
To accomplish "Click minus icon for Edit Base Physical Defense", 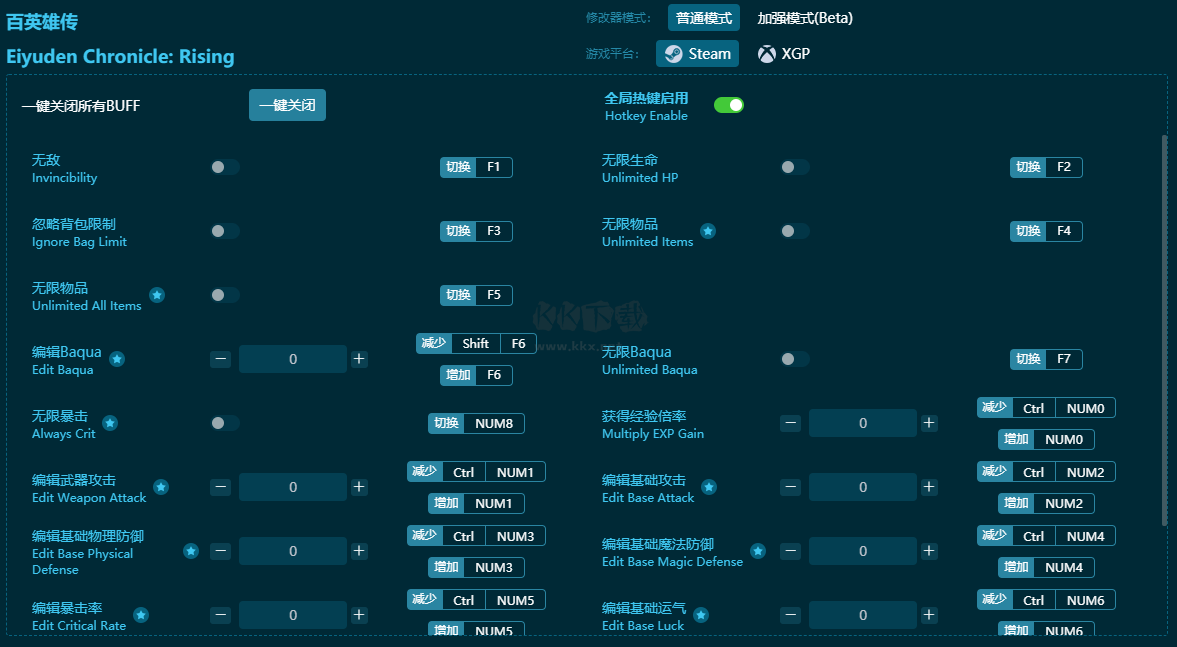I will (221, 551).
